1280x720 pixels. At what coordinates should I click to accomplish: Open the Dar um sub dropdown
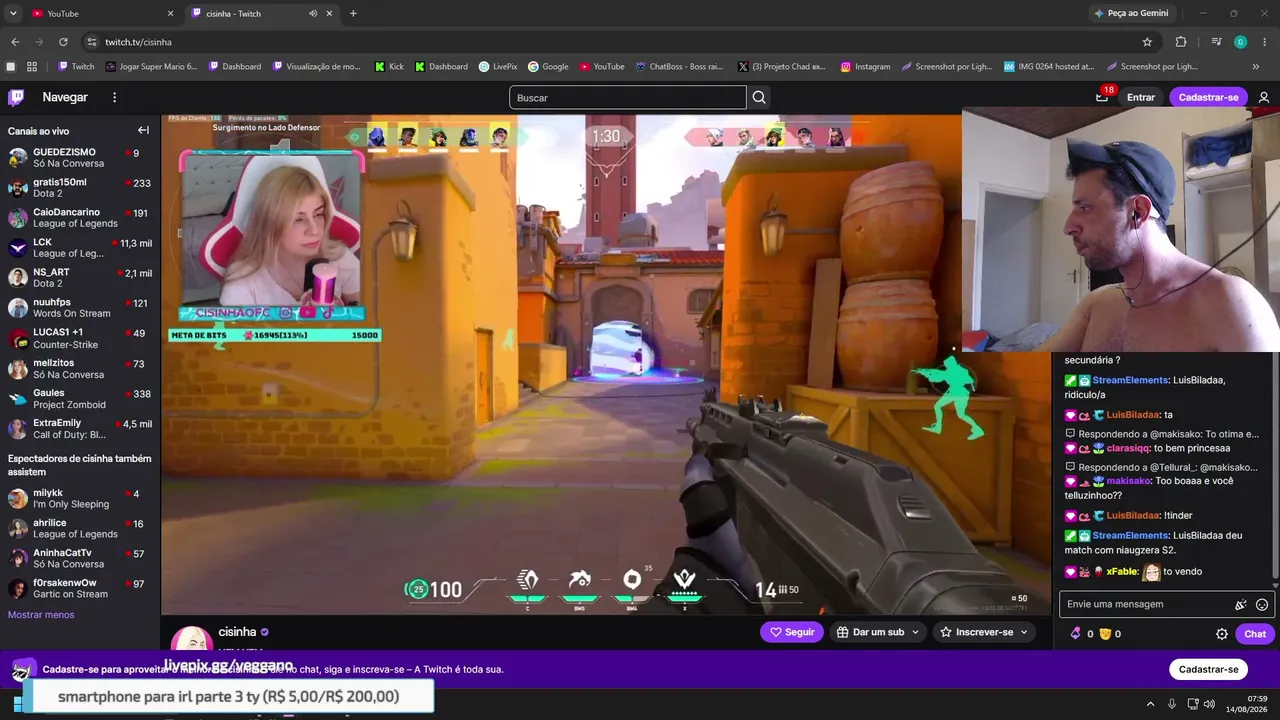tap(879, 632)
